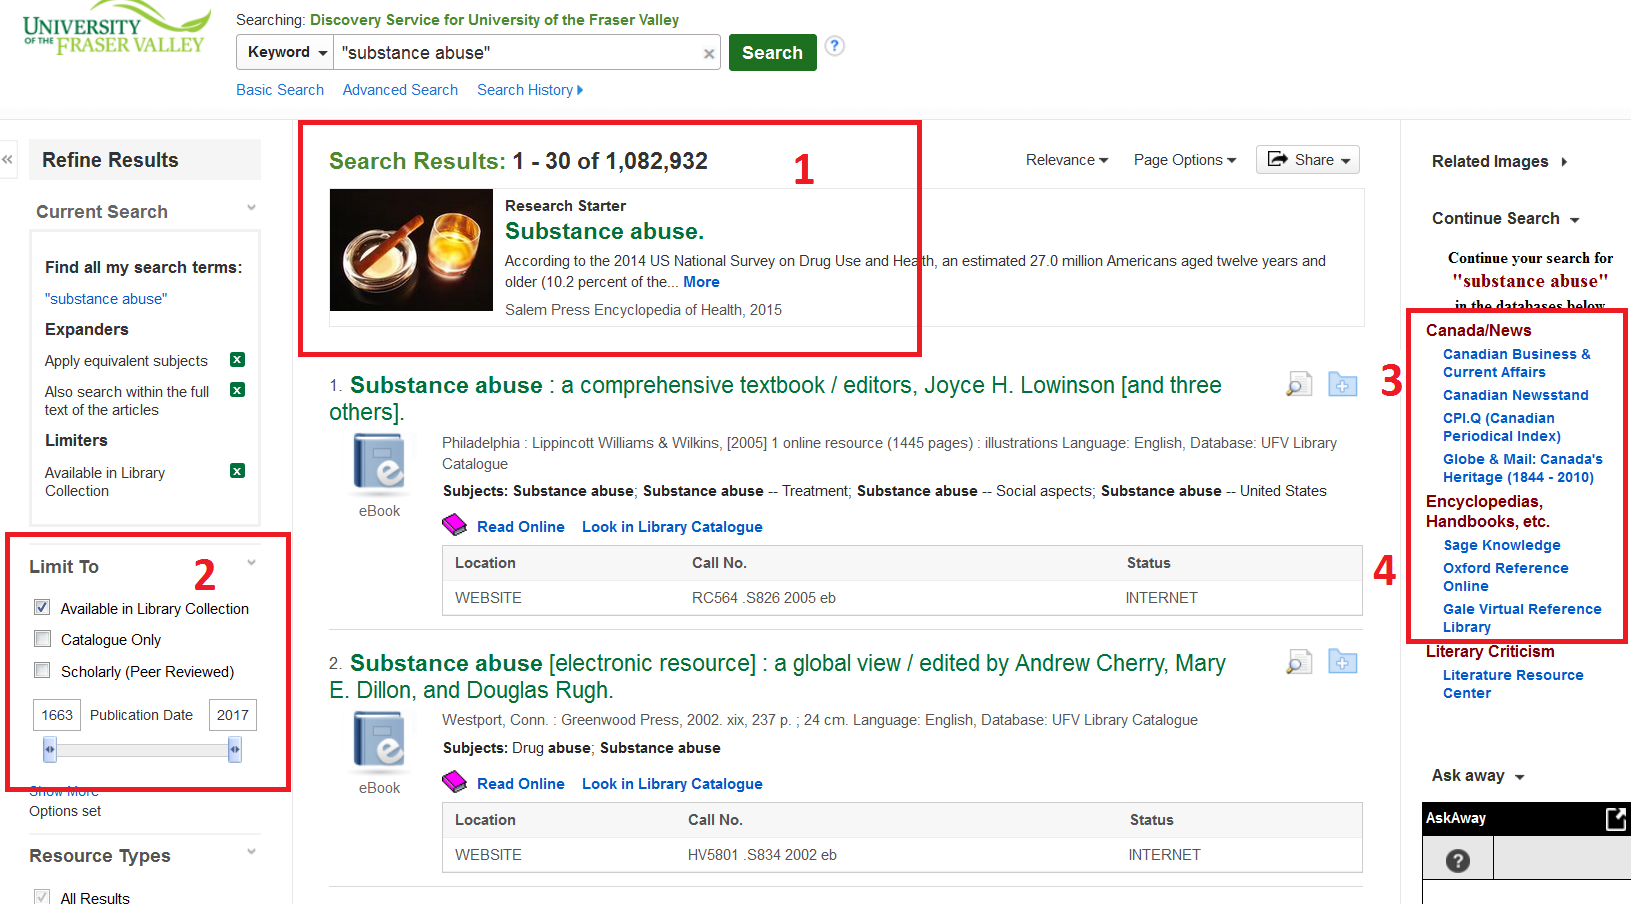Toggle the All Results checkbox

pyautogui.click(x=42, y=897)
